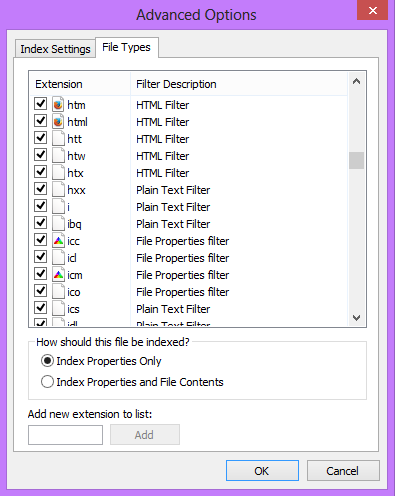Uncheck the htm extension checkbox

tap(41, 104)
